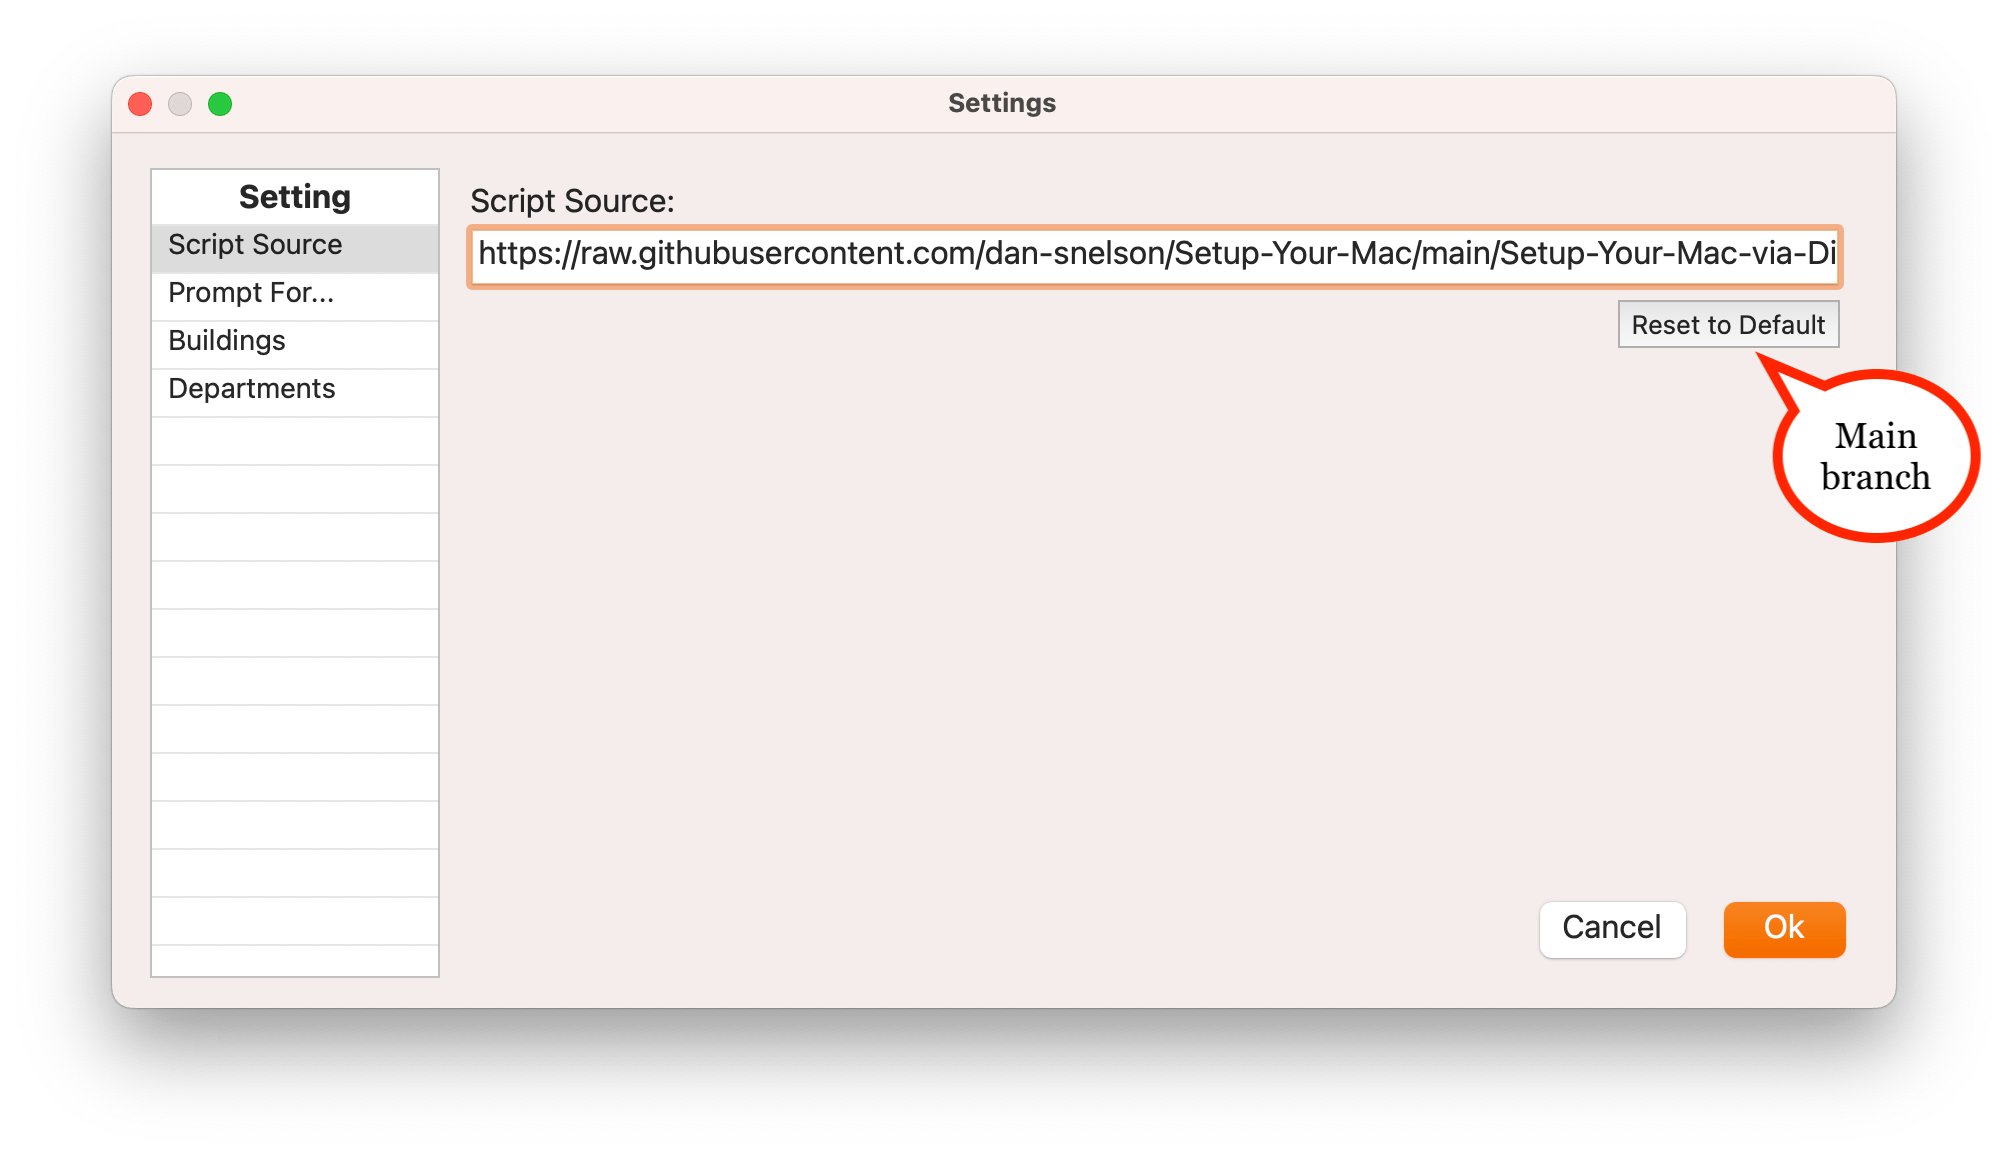The height and width of the screenshot is (1156, 2008).
Task: Click second empty row below Departments
Action: point(295,489)
